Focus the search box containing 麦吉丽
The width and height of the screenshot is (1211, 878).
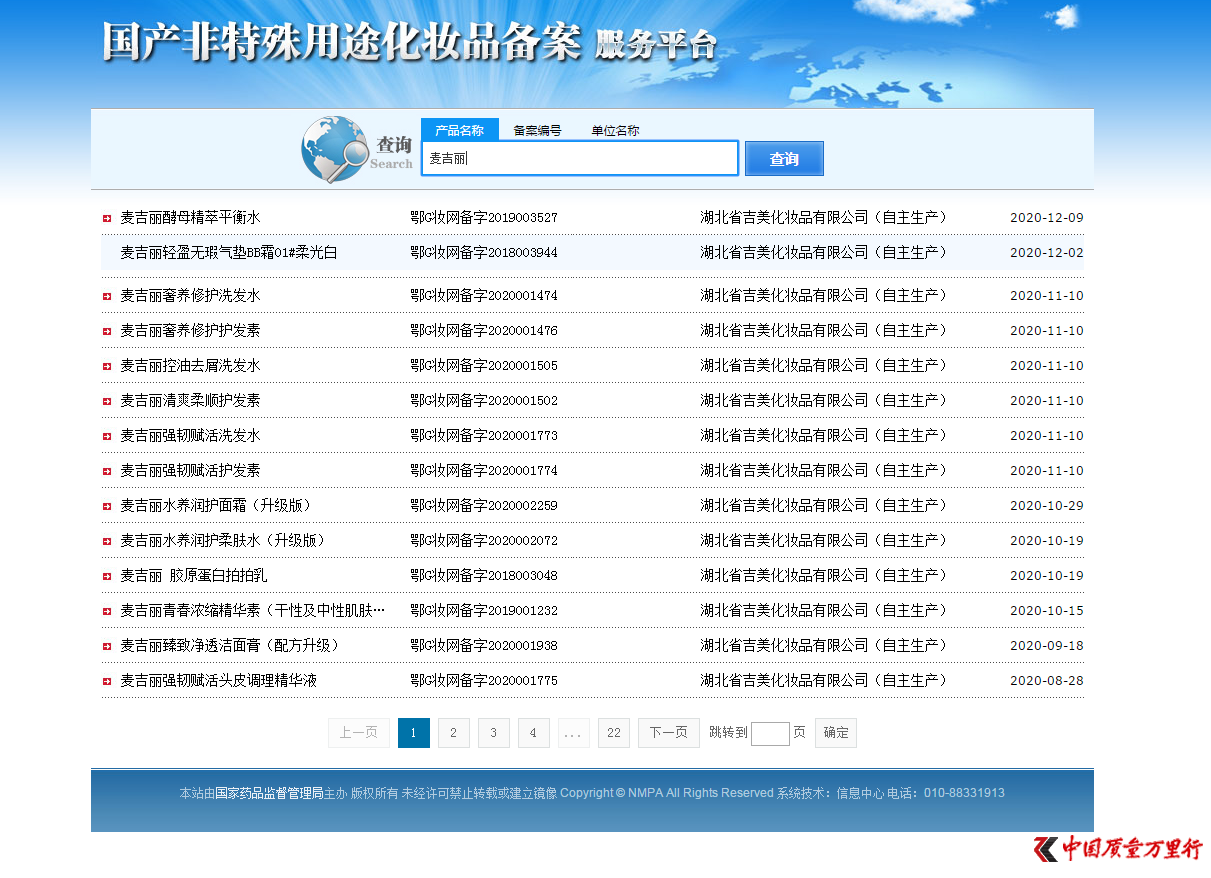tap(580, 158)
